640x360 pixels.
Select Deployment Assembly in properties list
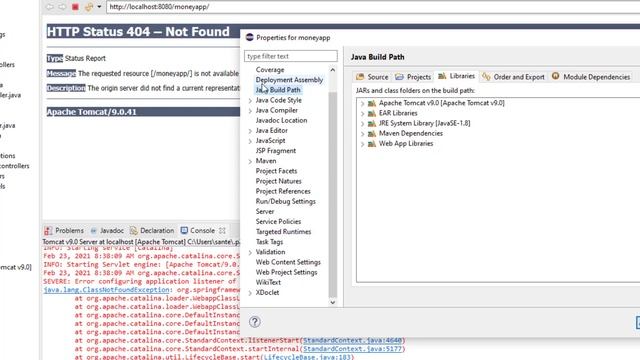(x=289, y=80)
